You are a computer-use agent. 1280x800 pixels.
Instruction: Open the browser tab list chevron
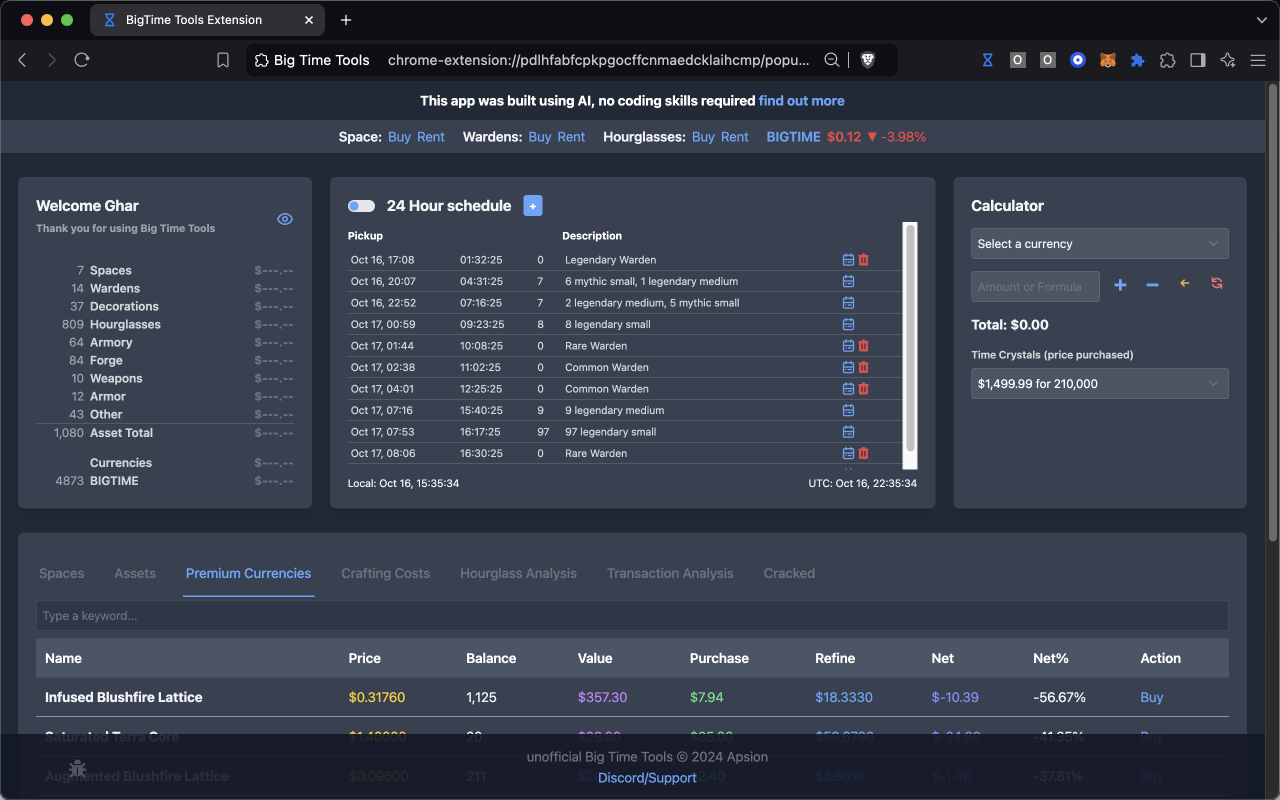pyautogui.click(x=1261, y=20)
